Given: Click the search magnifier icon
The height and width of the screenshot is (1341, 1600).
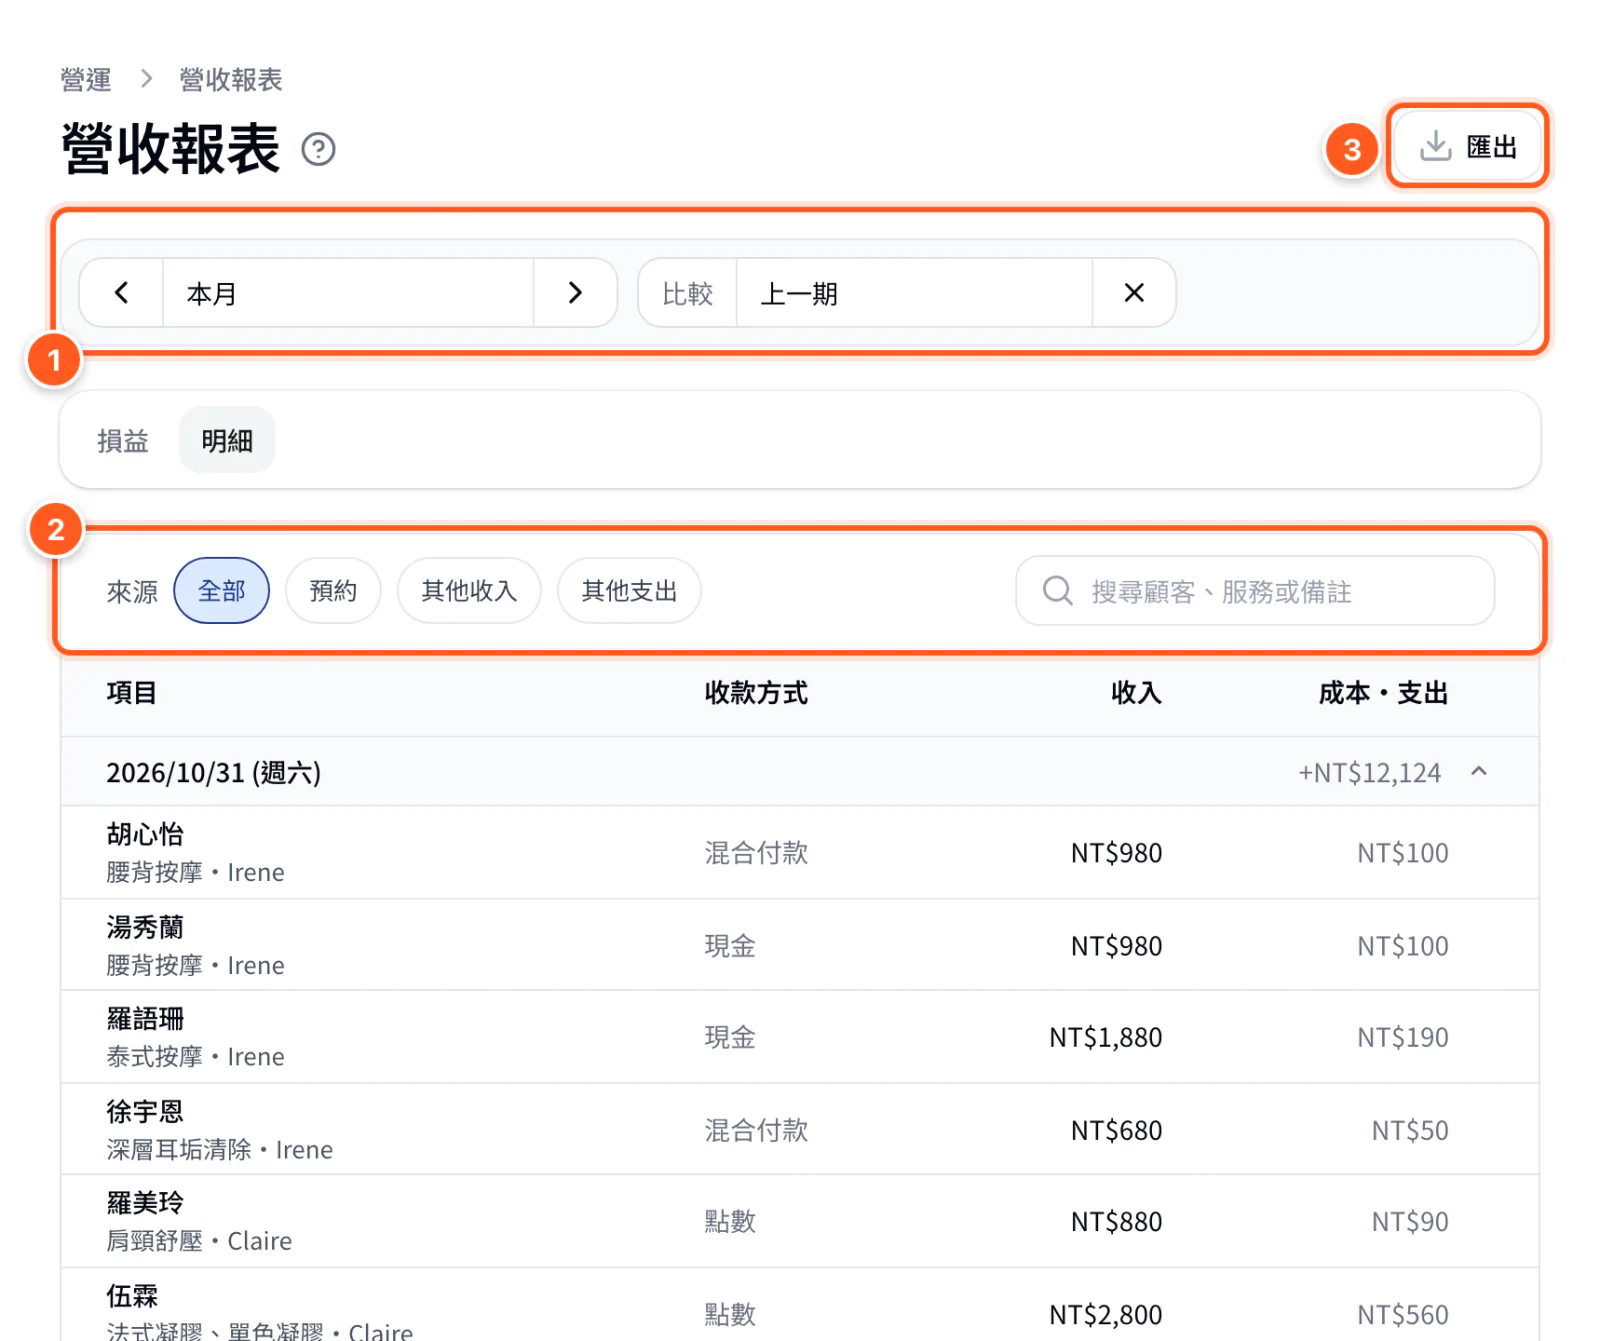Looking at the screenshot, I should click(x=1058, y=591).
